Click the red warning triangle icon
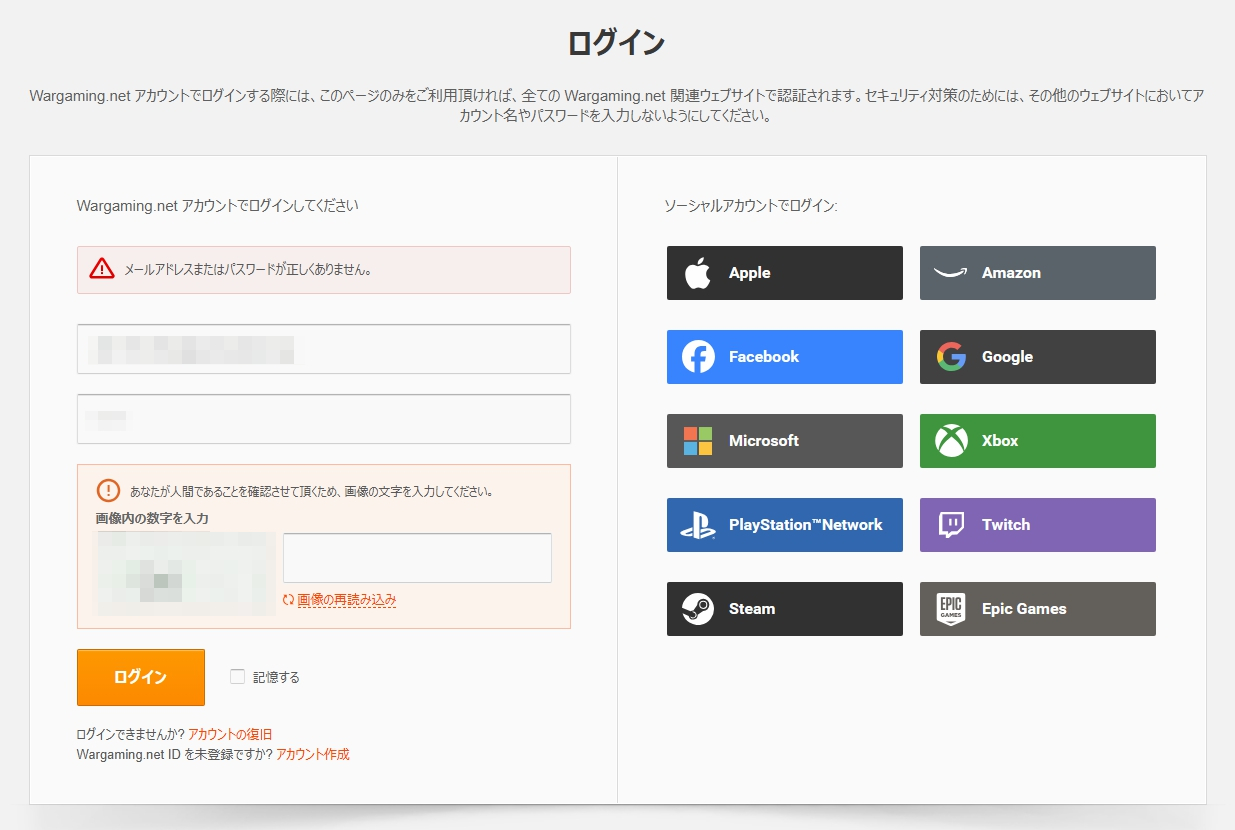The image size is (1235, 830). 102,268
